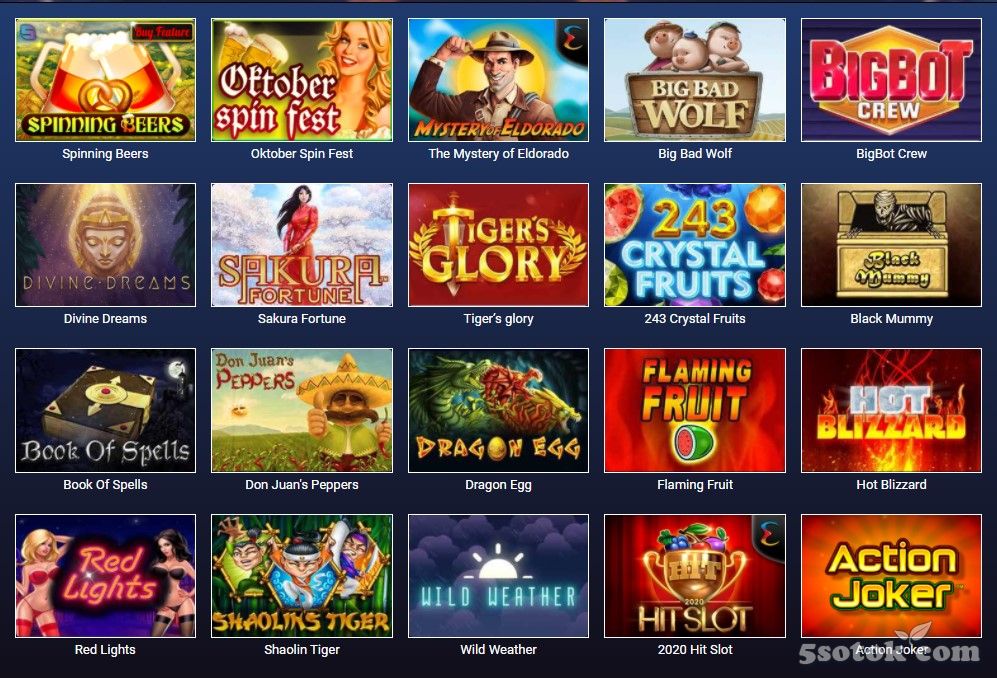The width and height of the screenshot is (997, 678).
Task: Click the Endorphina logo on Mystery of Eldorado
Action: pyautogui.click(x=572, y=38)
